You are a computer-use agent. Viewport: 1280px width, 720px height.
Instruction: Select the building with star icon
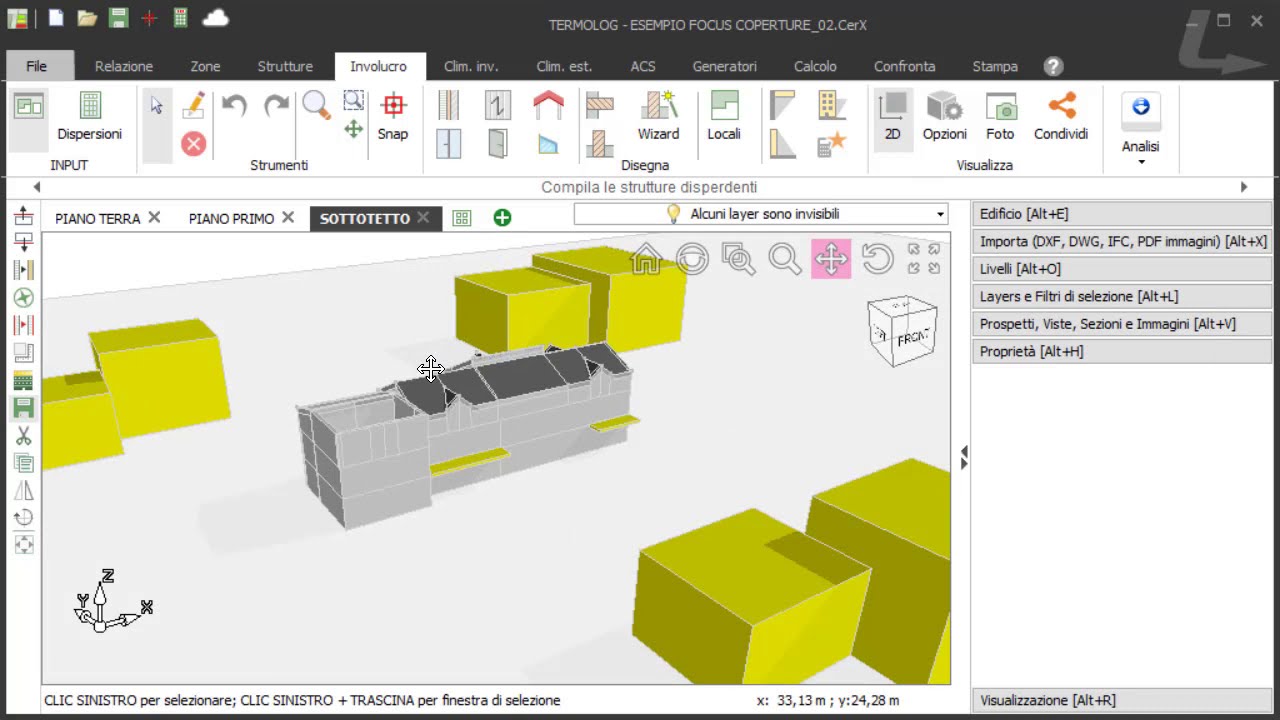coord(831,105)
